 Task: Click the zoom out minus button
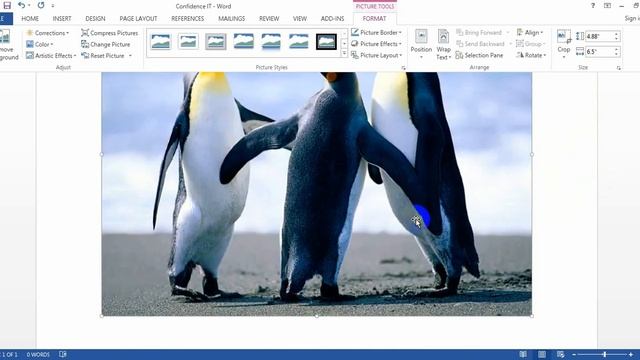click(x=574, y=355)
